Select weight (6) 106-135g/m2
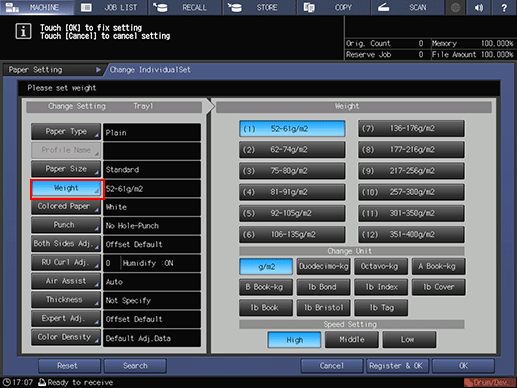 pyautogui.click(x=292, y=234)
